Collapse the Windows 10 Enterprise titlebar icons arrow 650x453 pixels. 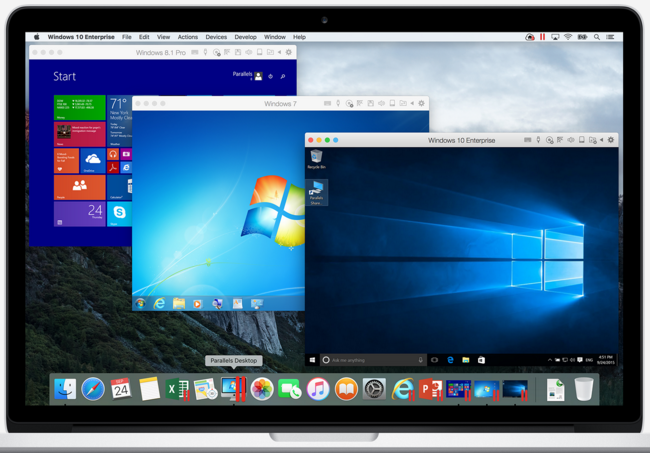(x=601, y=140)
